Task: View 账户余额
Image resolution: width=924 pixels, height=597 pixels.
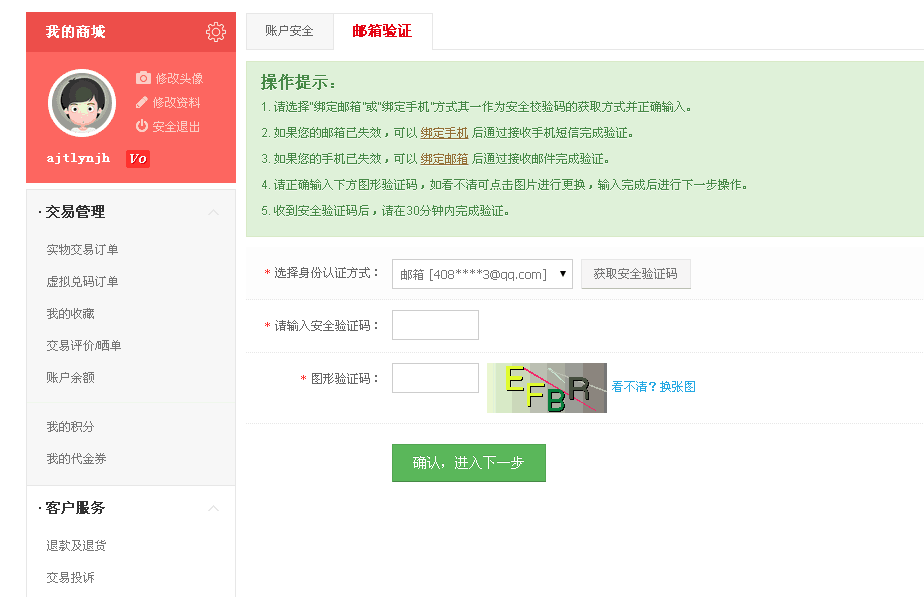Action: pos(70,377)
